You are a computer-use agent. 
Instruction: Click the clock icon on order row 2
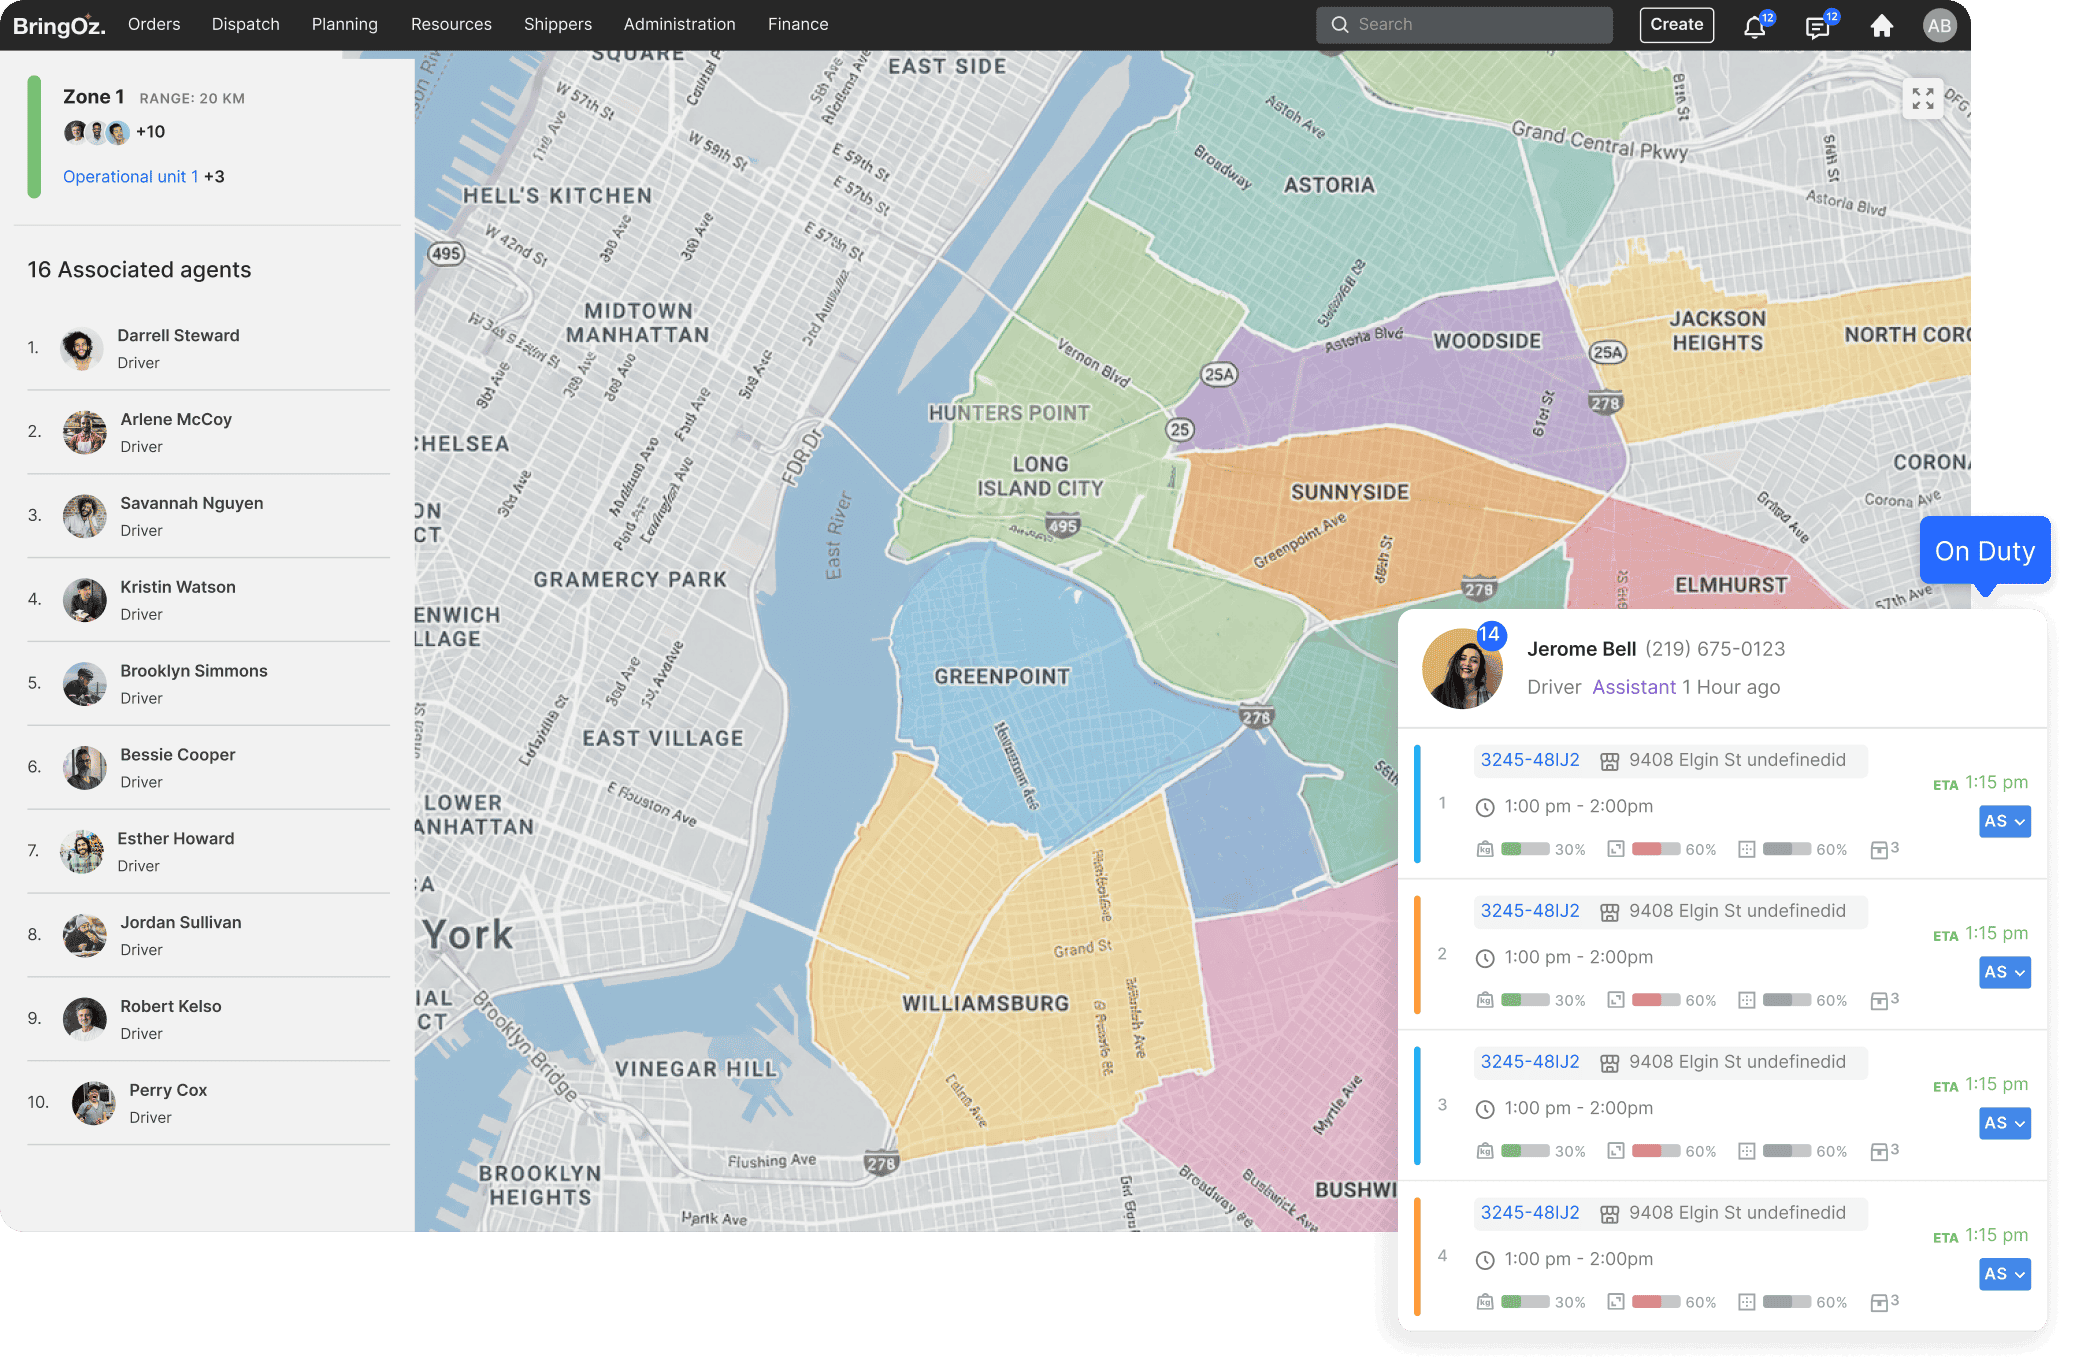pos(1485,958)
